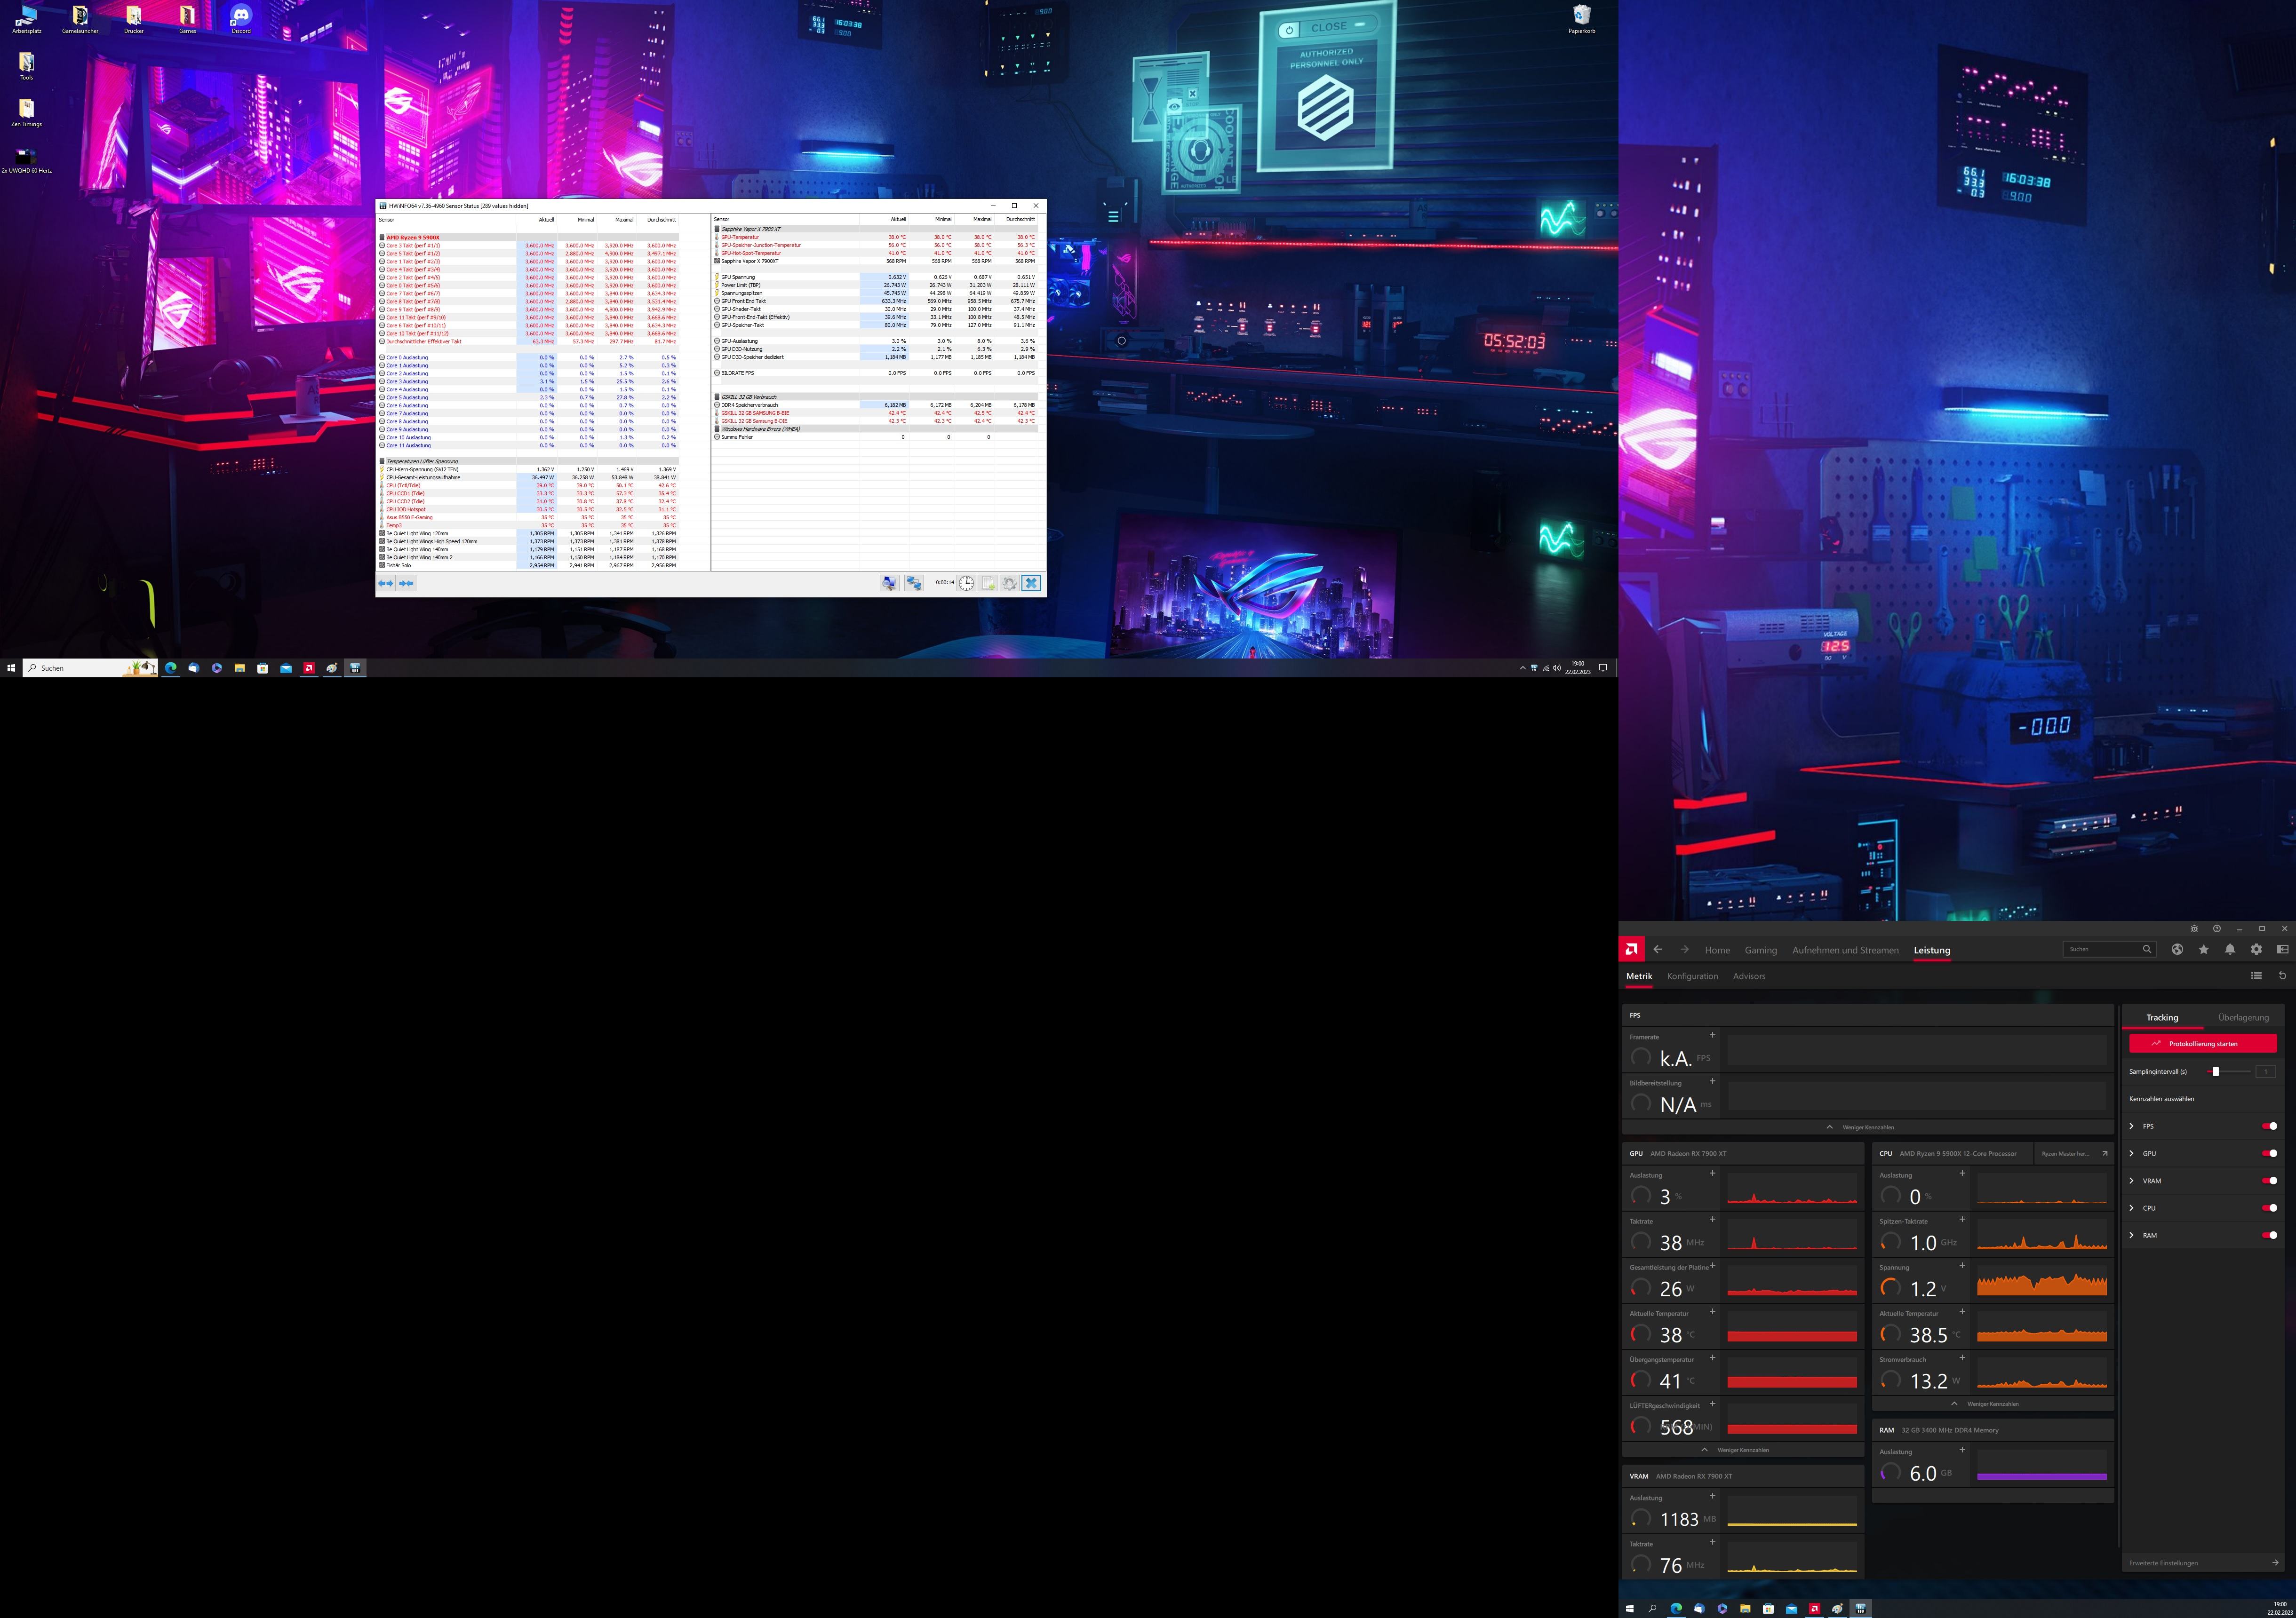Image resolution: width=2296 pixels, height=1618 pixels.
Task: Open Windows Start button on main taskbar
Action: [x=11, y=668]
